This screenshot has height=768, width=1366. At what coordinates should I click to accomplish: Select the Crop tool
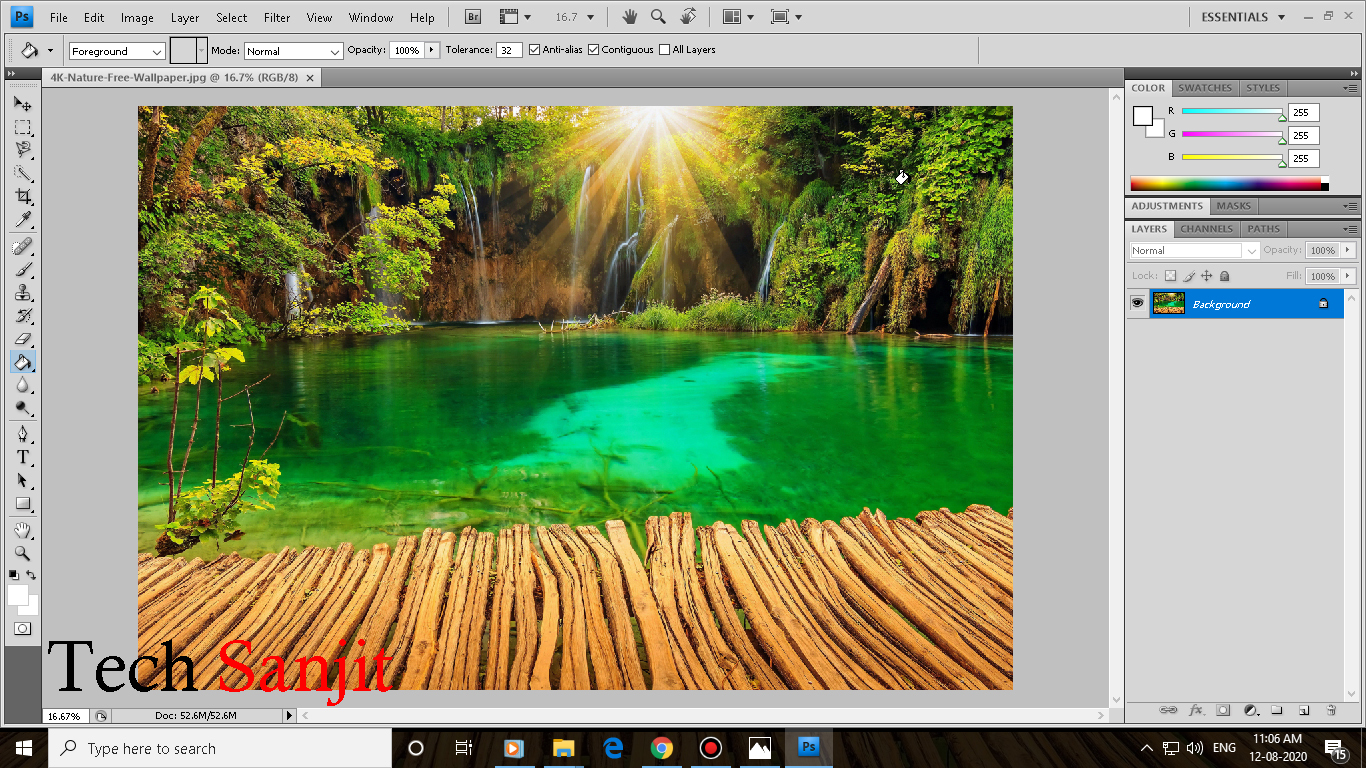(x=22, y=197)
